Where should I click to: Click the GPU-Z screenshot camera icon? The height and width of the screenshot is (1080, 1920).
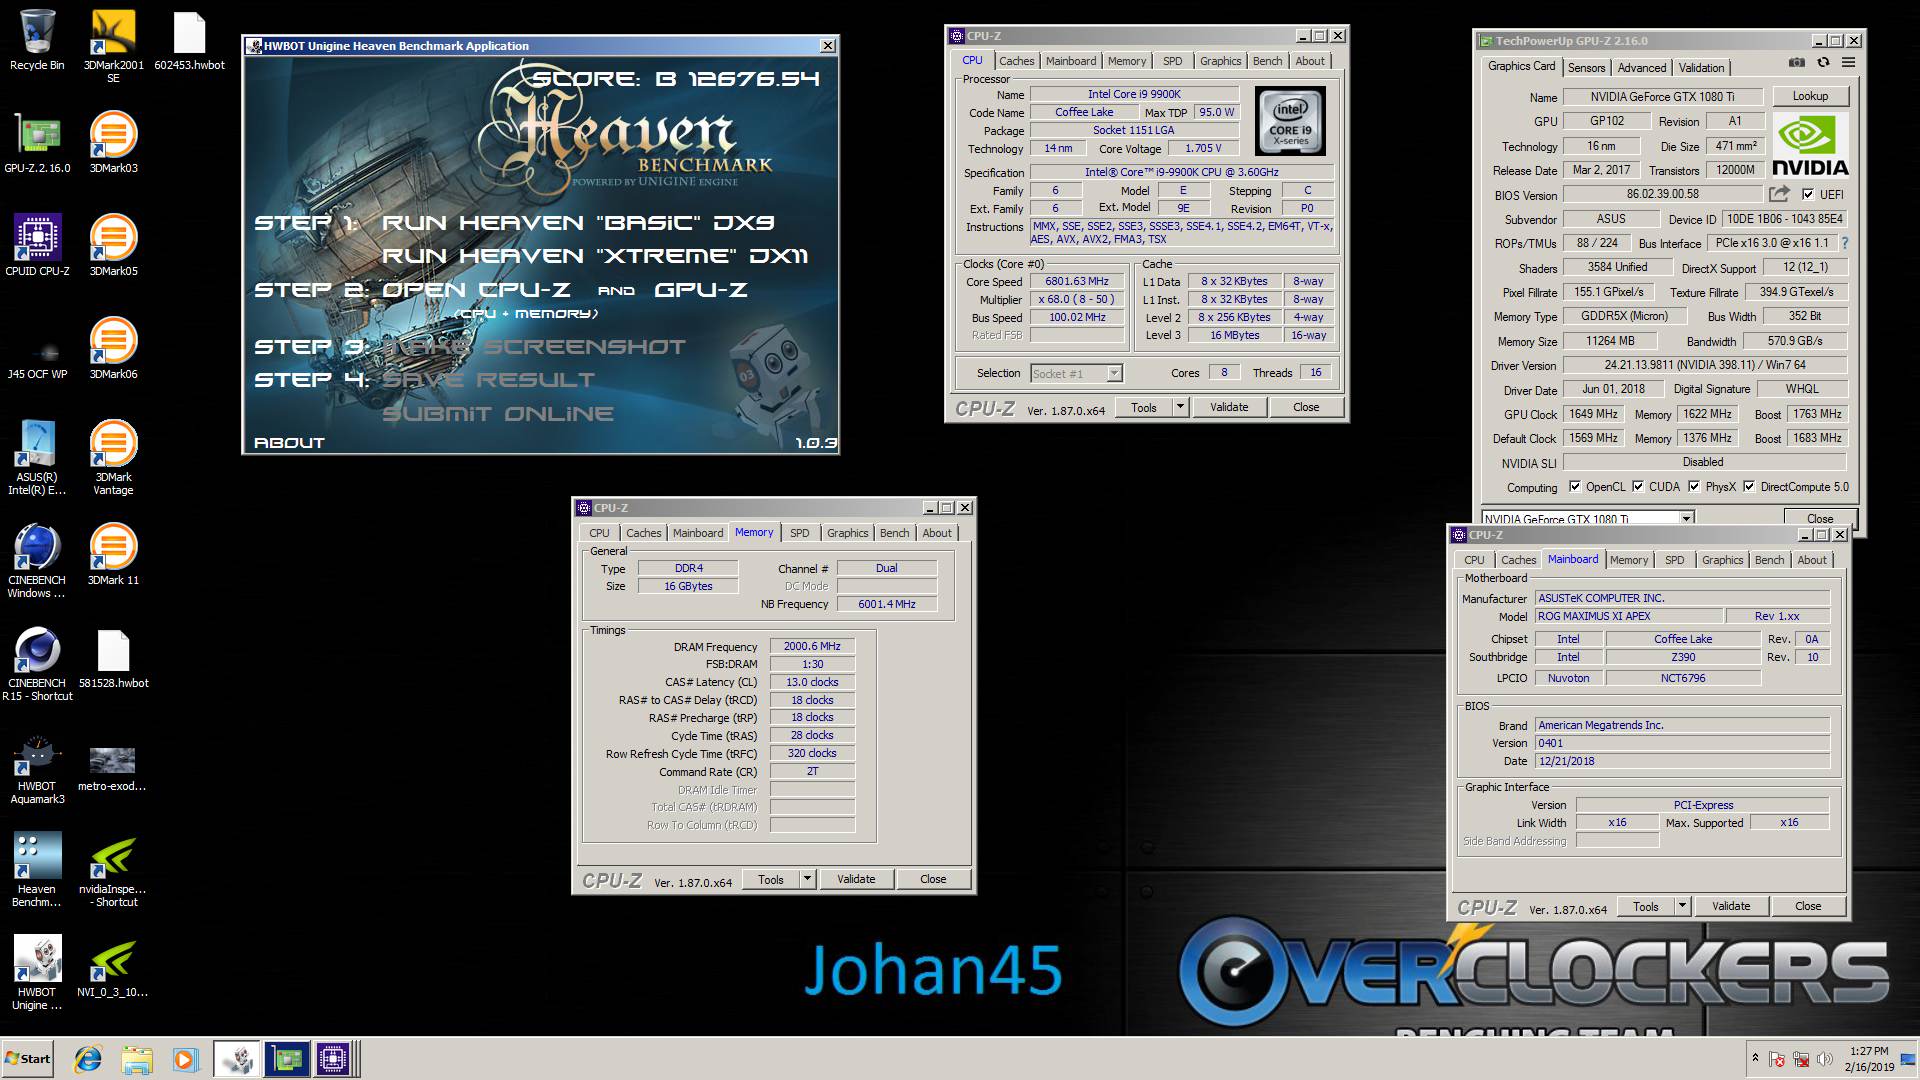coord(1797,62)
